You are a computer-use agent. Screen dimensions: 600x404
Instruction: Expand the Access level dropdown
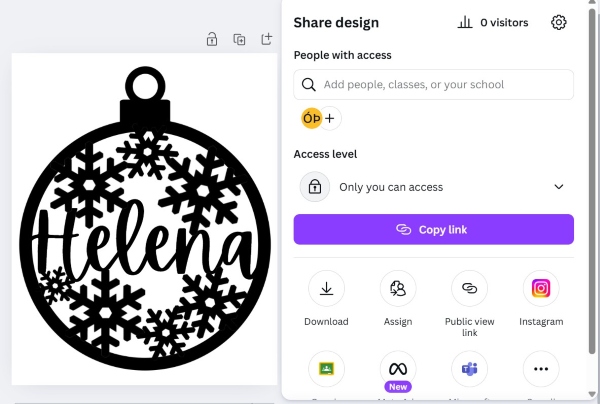(433, 187)
